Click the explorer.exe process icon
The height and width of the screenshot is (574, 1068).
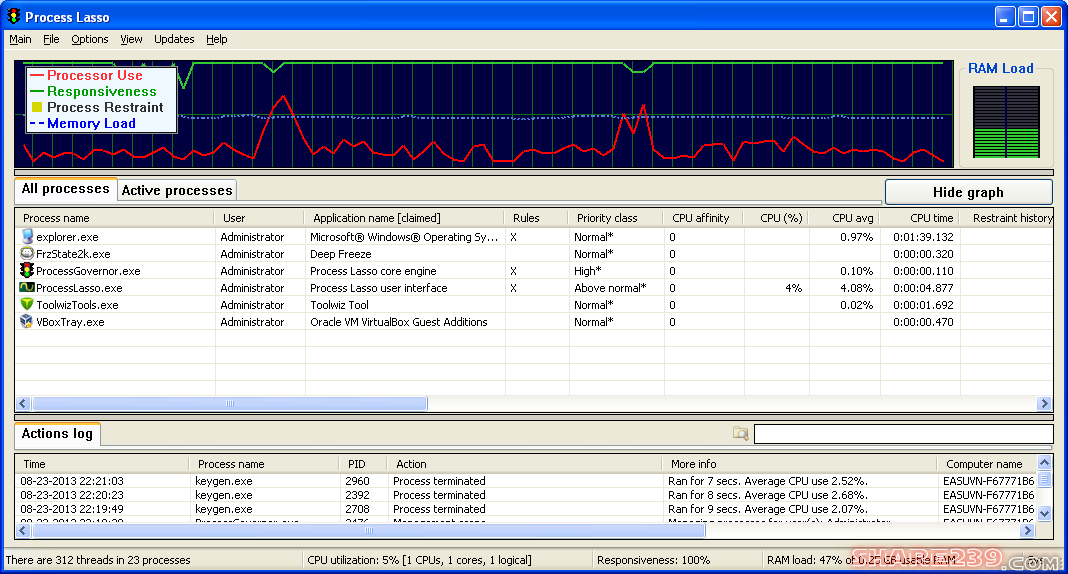point(27,236)
